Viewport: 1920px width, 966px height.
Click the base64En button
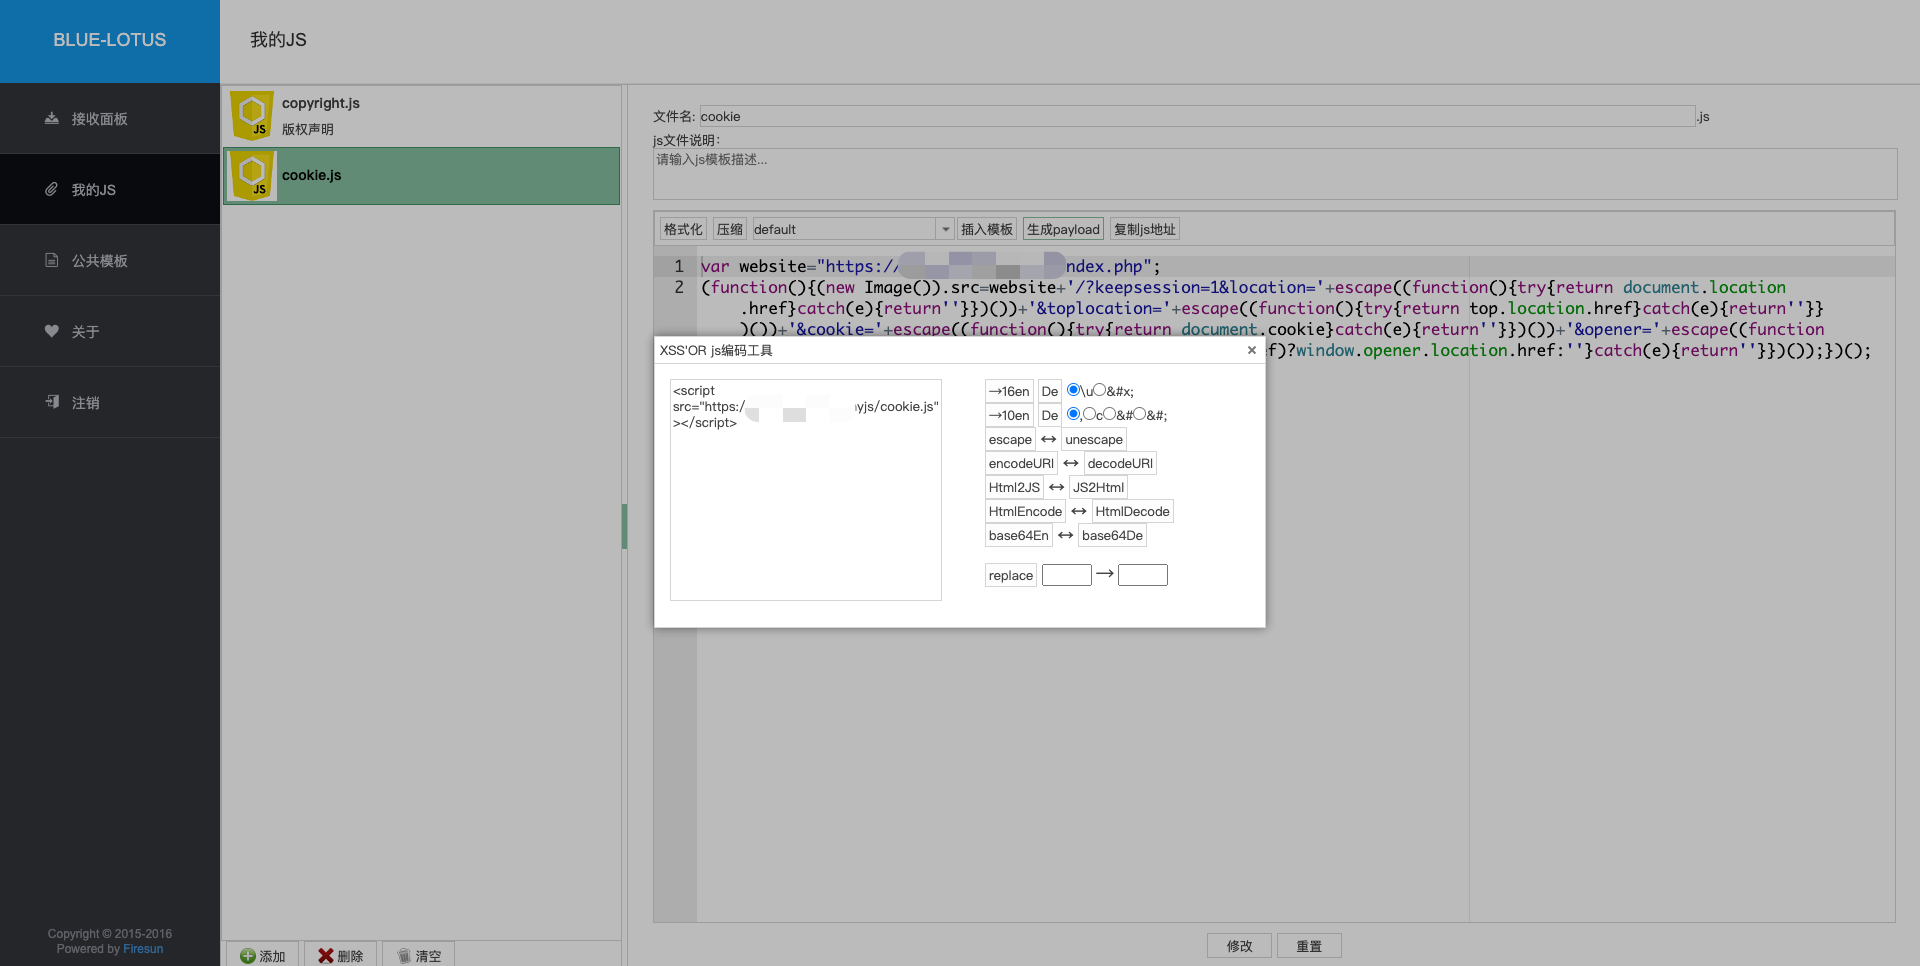[x=1018, y=535]
